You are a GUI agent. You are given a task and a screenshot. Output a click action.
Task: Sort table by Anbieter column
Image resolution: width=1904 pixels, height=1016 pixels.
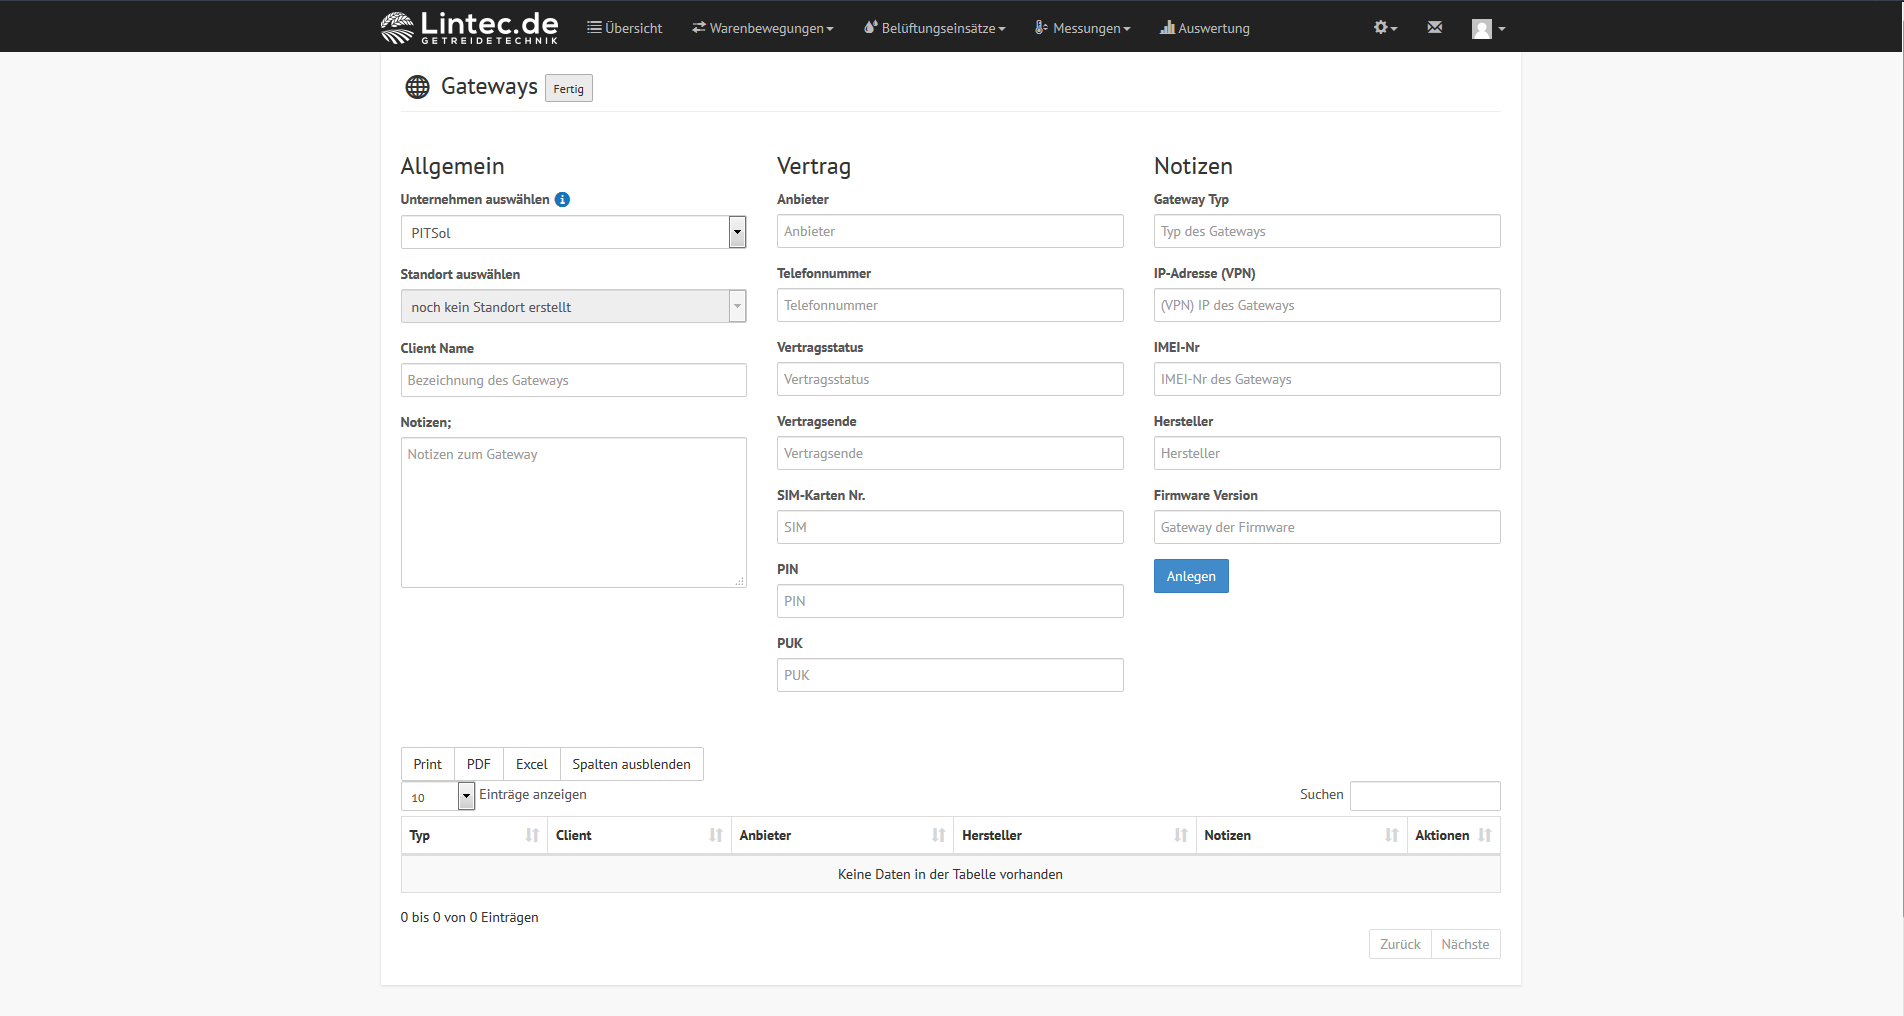pyautogui.click(x=842, y=836)
